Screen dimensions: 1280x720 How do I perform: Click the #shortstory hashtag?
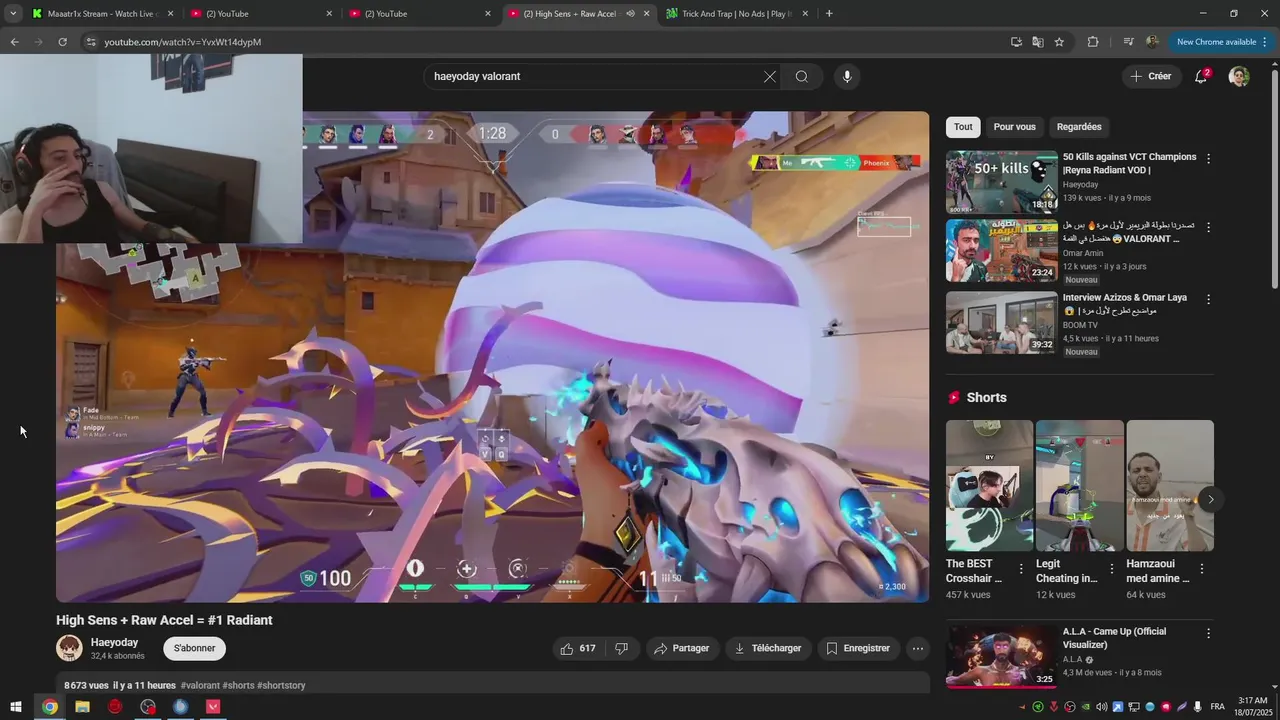coord(281,685)
